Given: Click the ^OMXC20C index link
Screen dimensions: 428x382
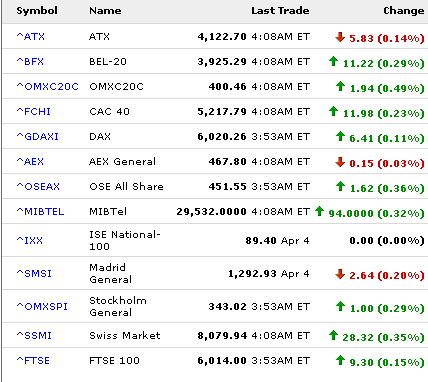Looking at the screenshot, I should [48, 86].
